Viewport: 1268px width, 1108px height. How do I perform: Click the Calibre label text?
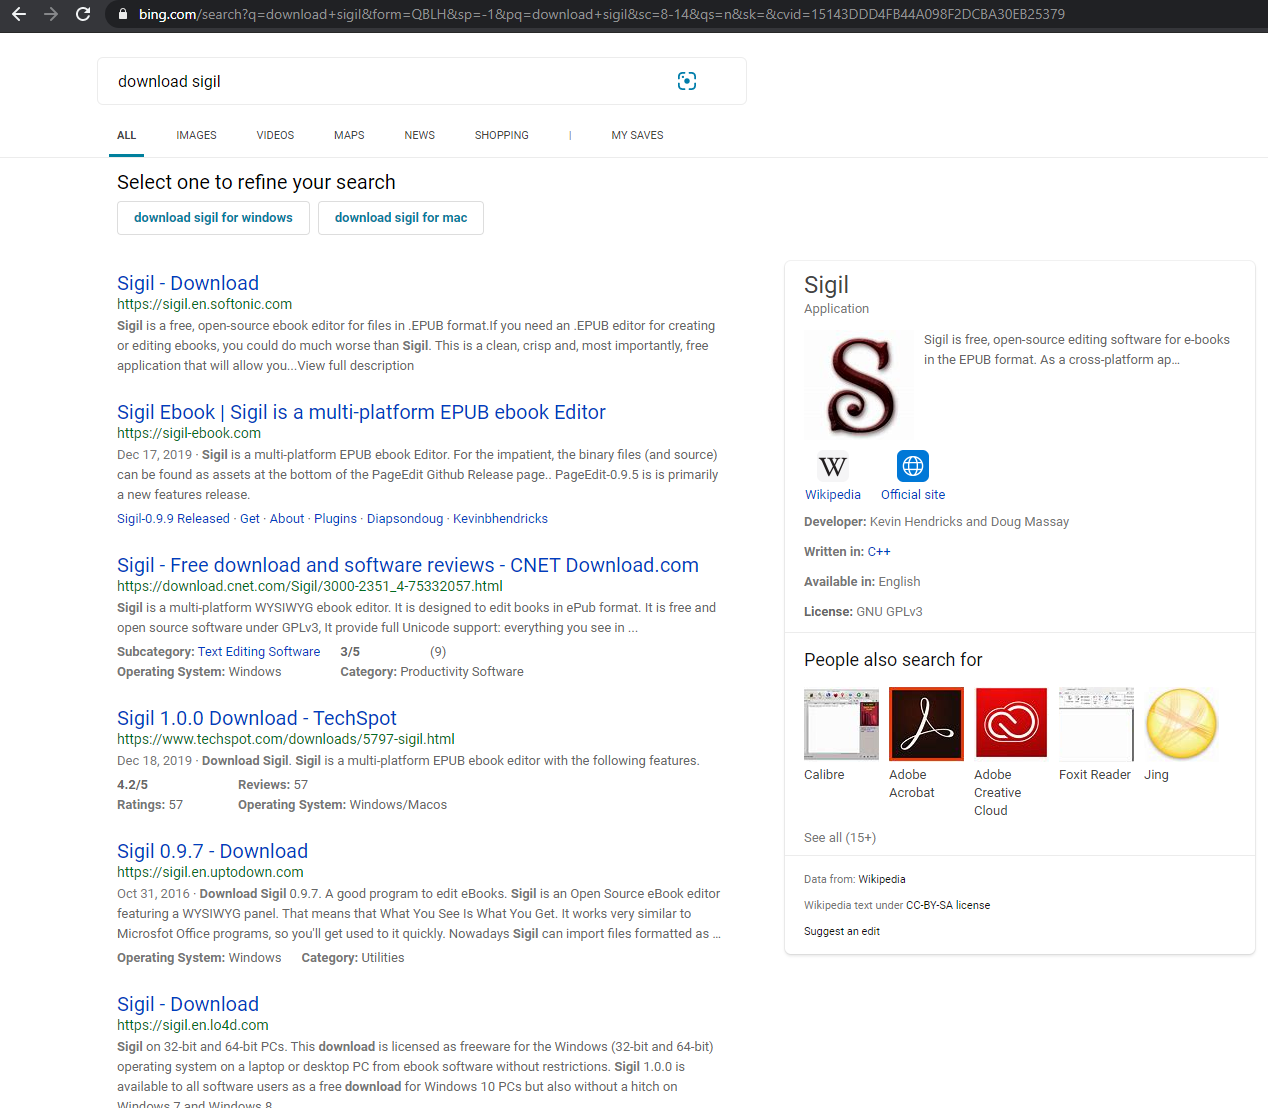click(824, 775)
